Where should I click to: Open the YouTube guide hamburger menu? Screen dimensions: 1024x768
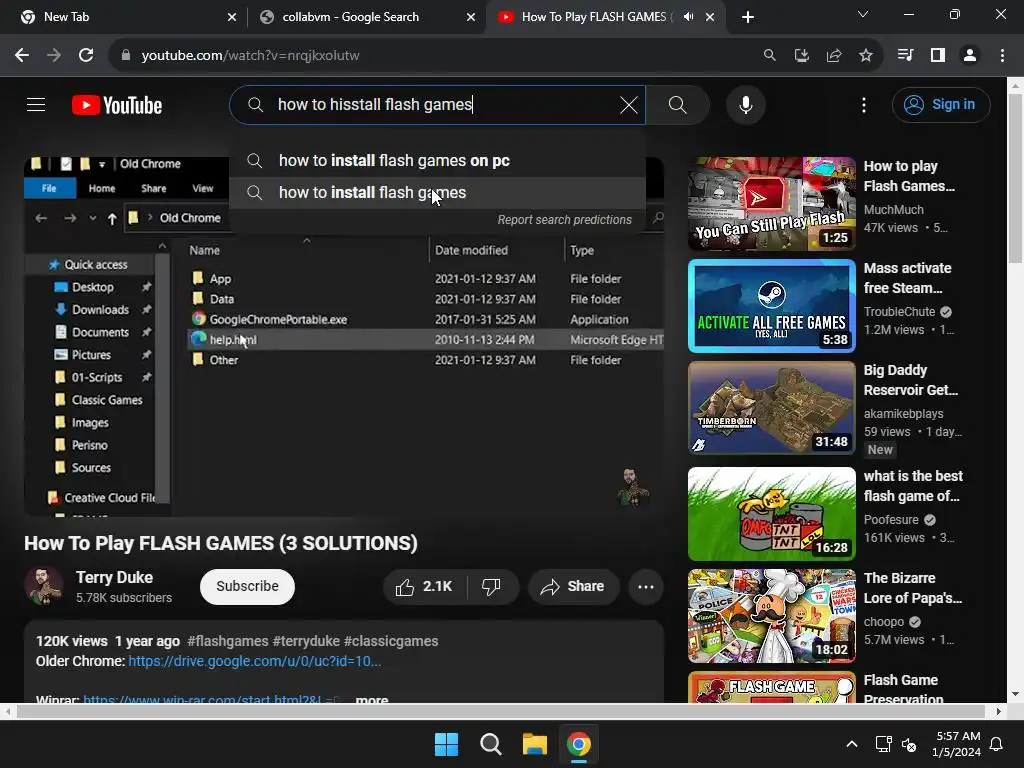click(36, 104)
